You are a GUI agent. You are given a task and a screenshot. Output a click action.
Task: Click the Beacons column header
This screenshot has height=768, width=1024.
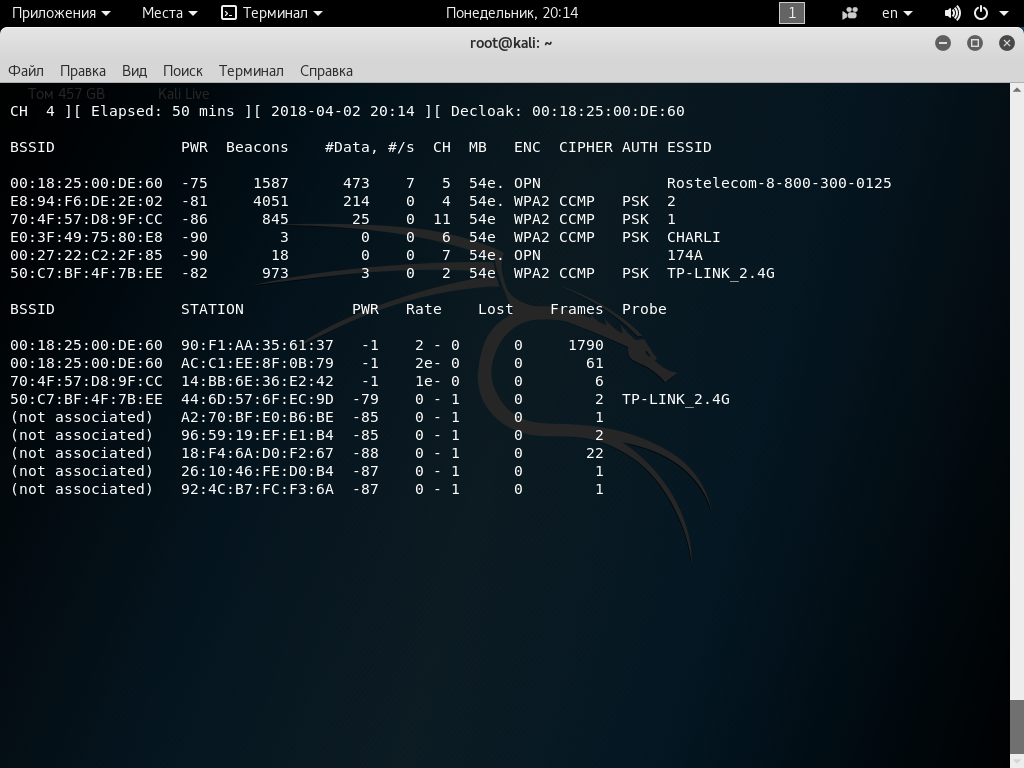(x=257, y=148)
